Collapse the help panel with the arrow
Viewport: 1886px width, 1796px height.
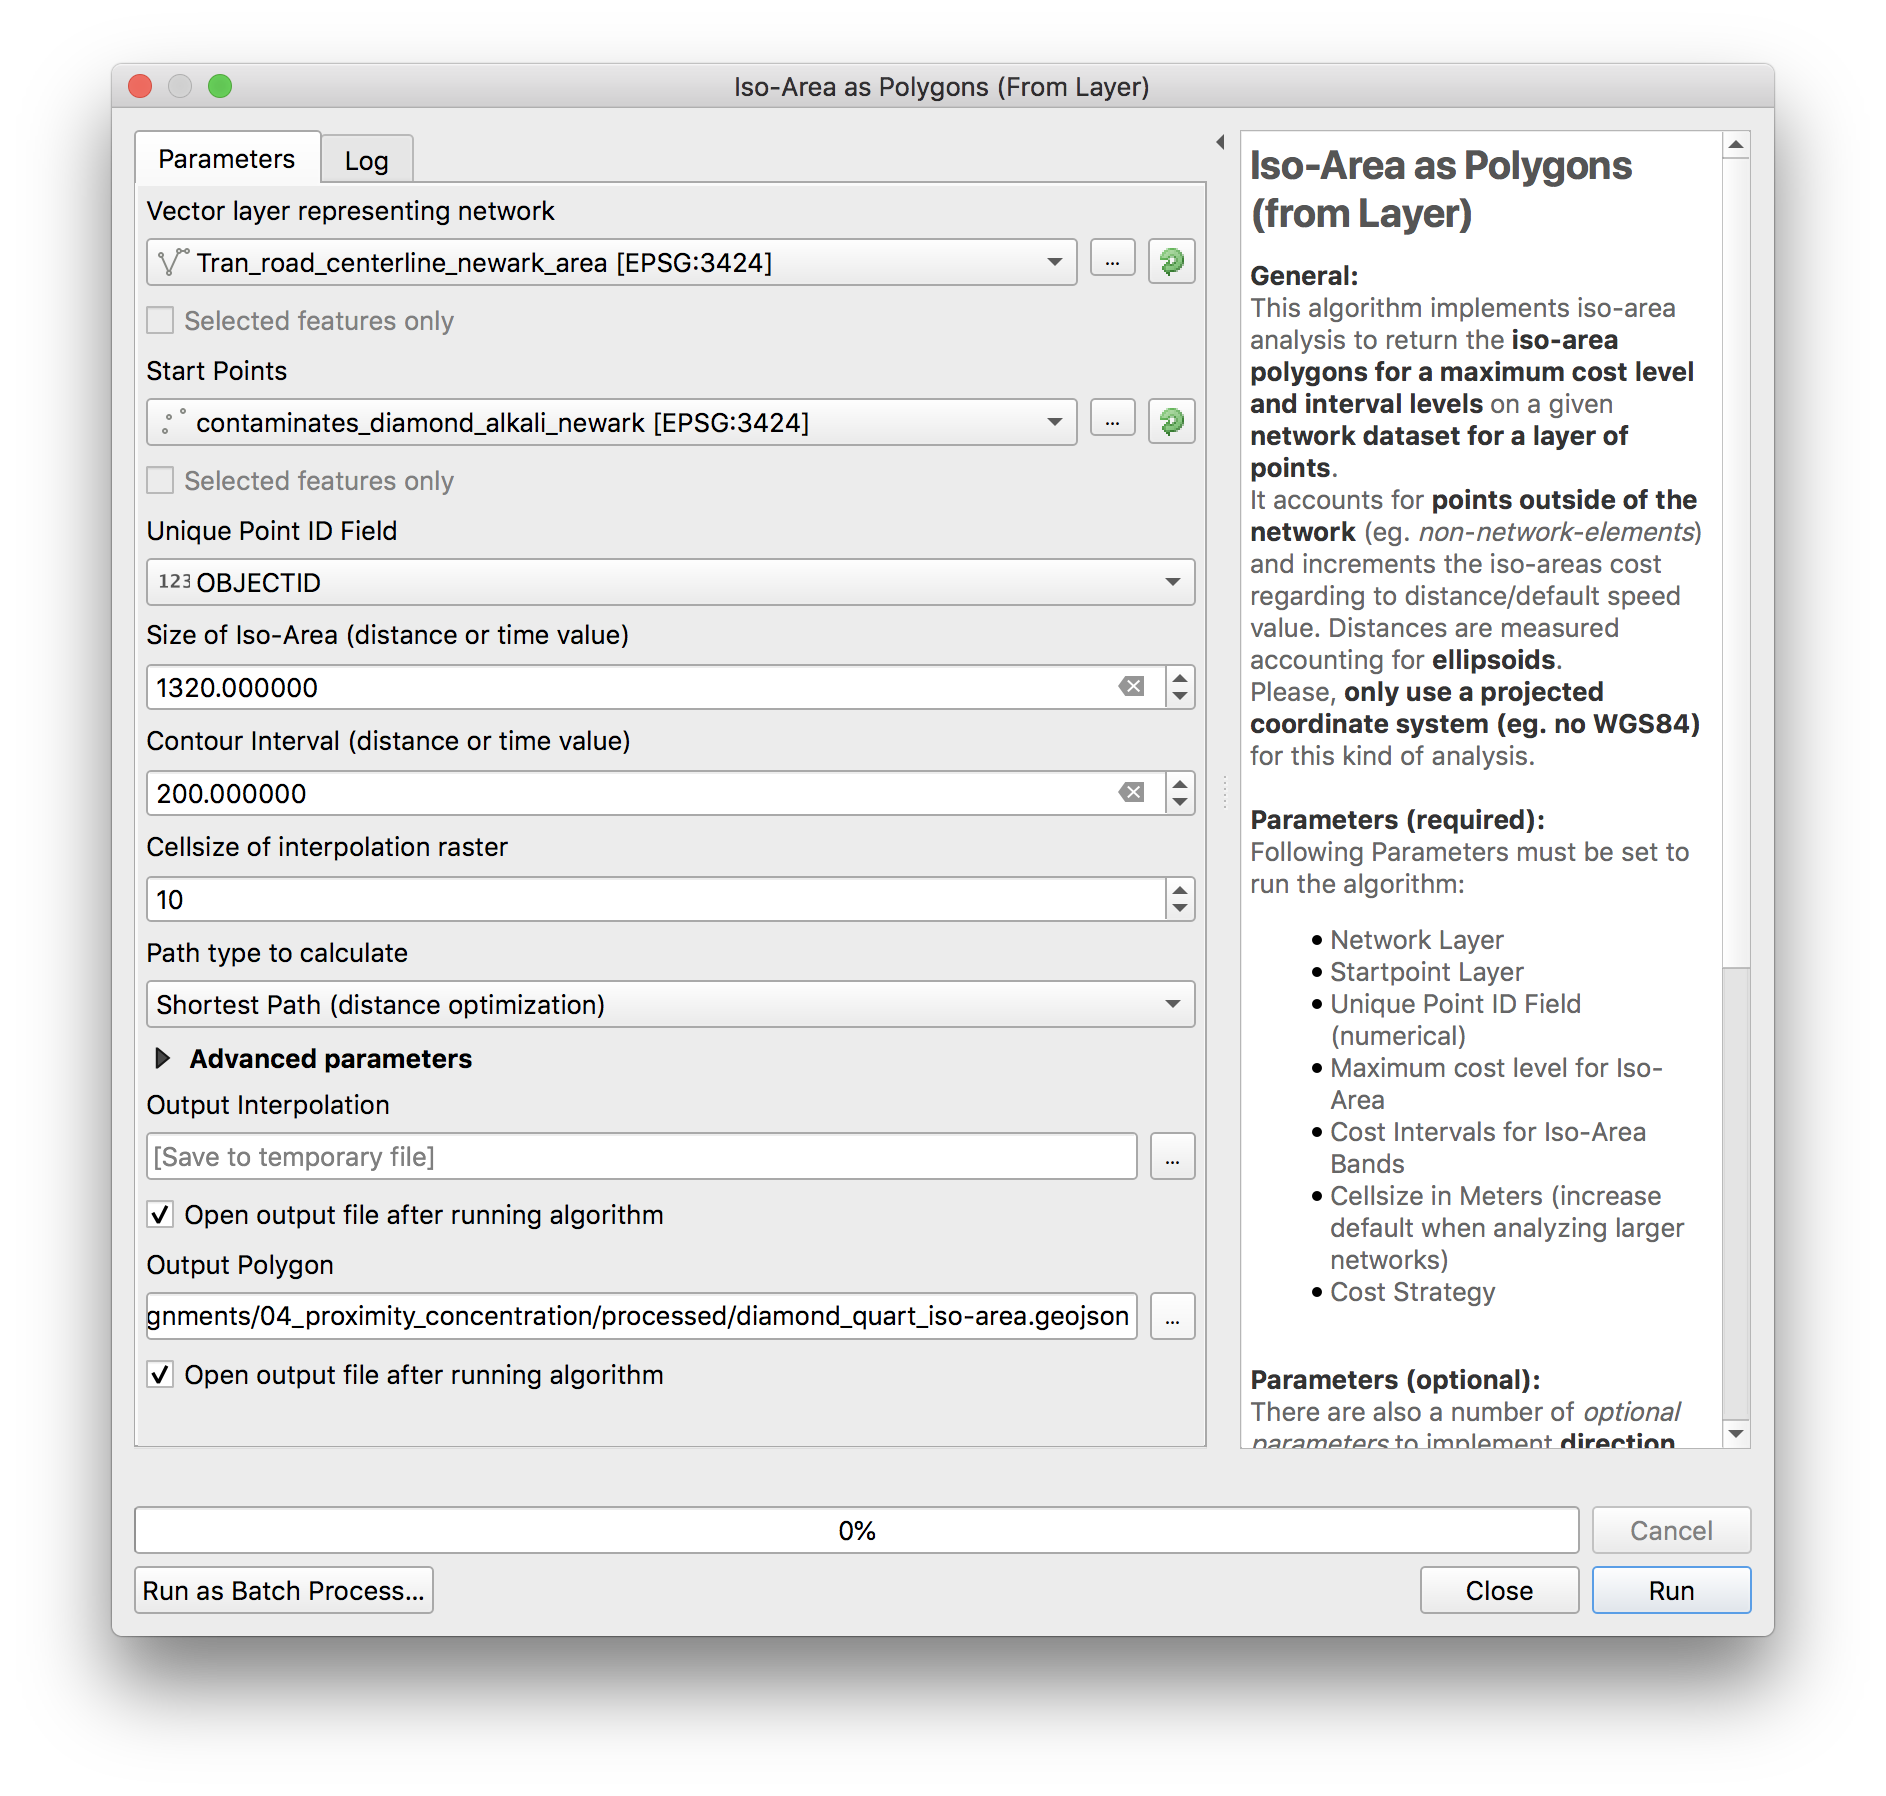(x=1220, y=143)
